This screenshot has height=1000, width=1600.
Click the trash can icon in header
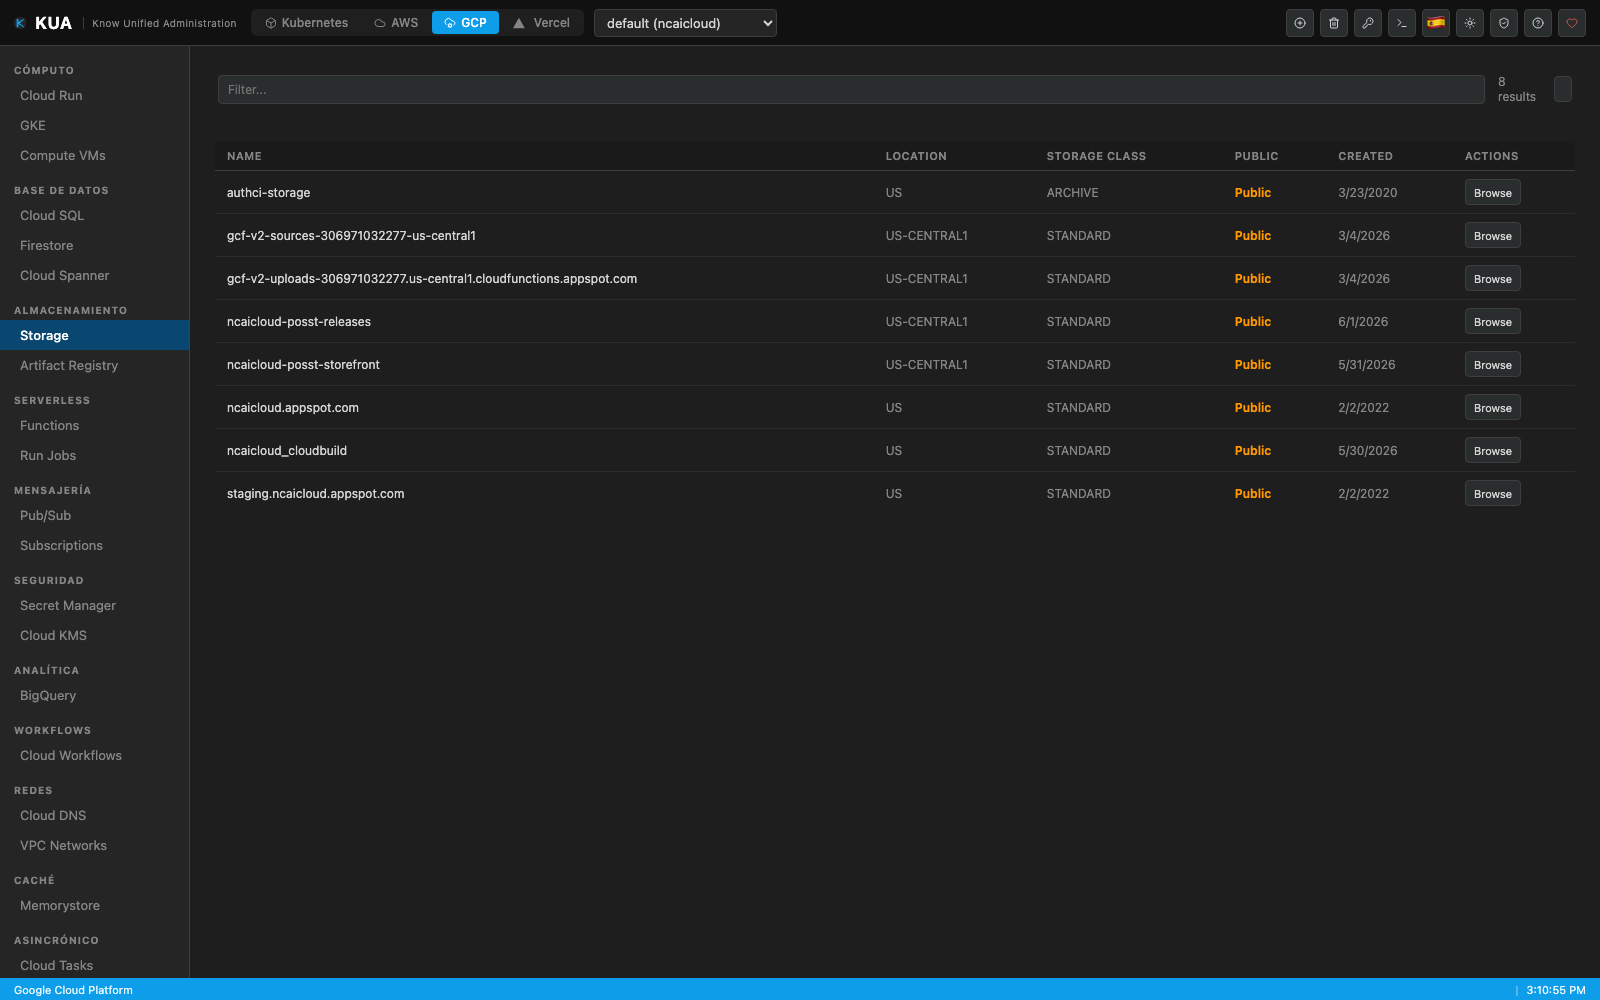pyautogui.click(x=1334, y=23)
